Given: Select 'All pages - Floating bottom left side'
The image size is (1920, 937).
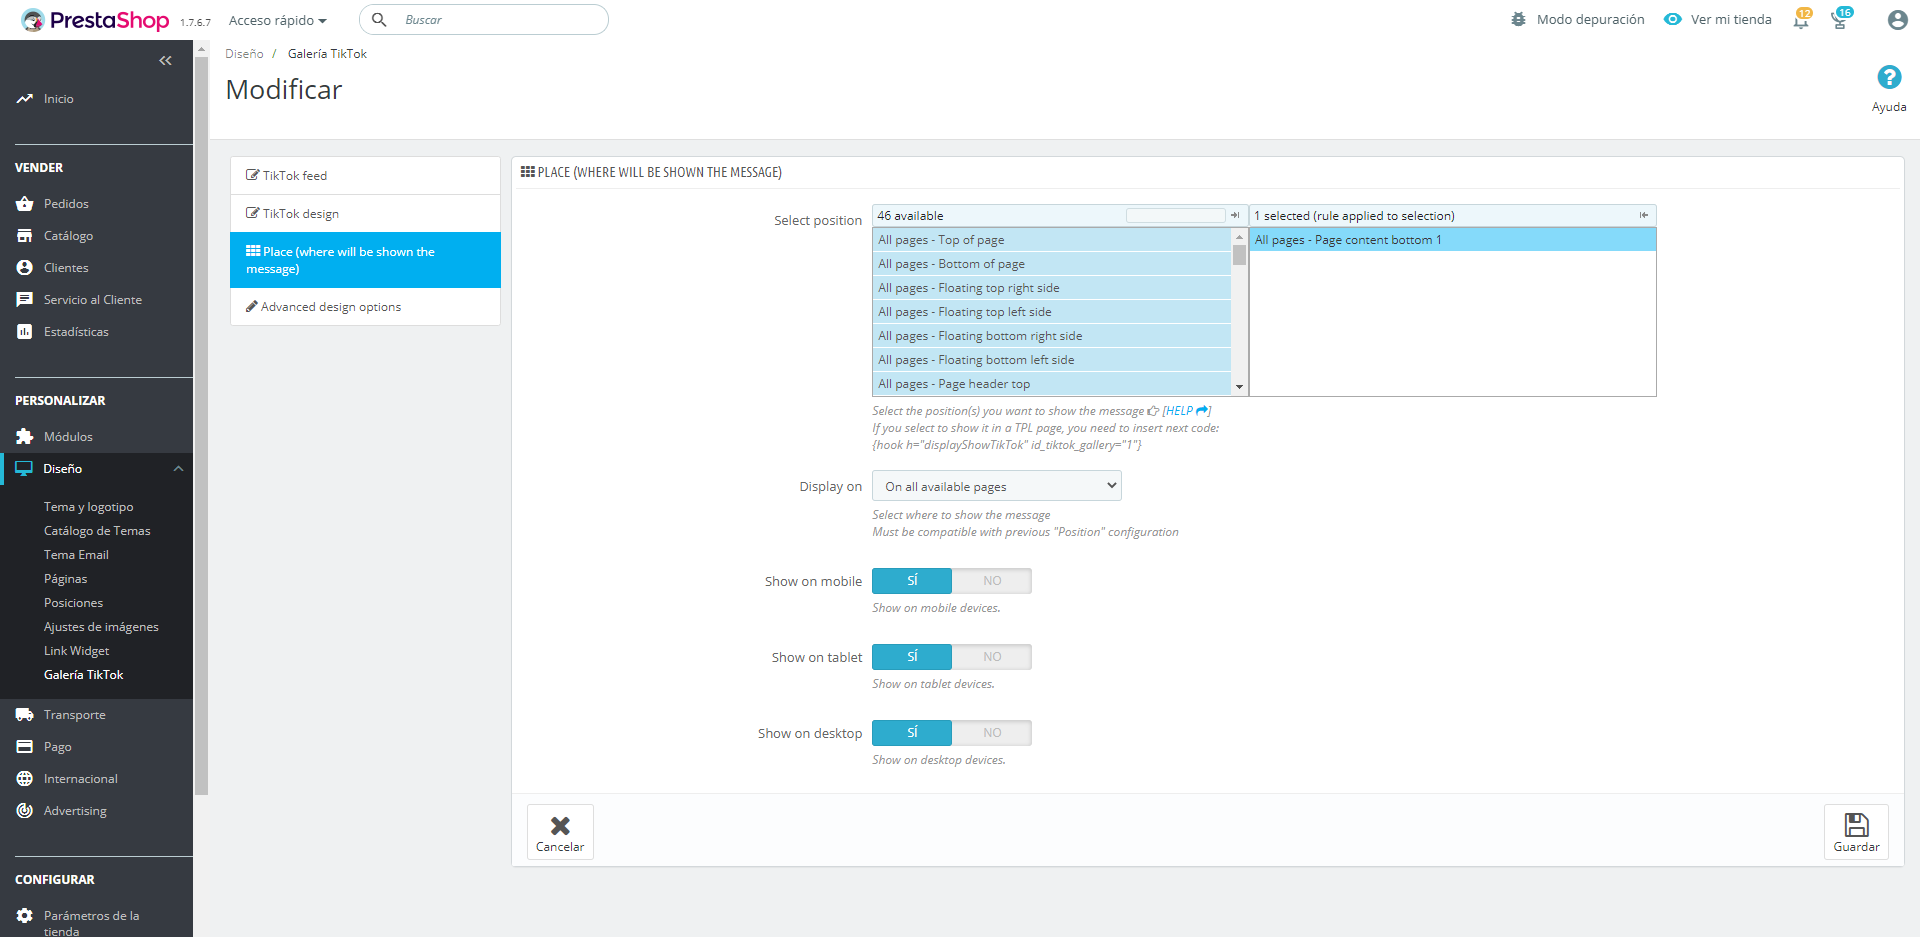Looking at the screenshot, I should point(1052,360).
